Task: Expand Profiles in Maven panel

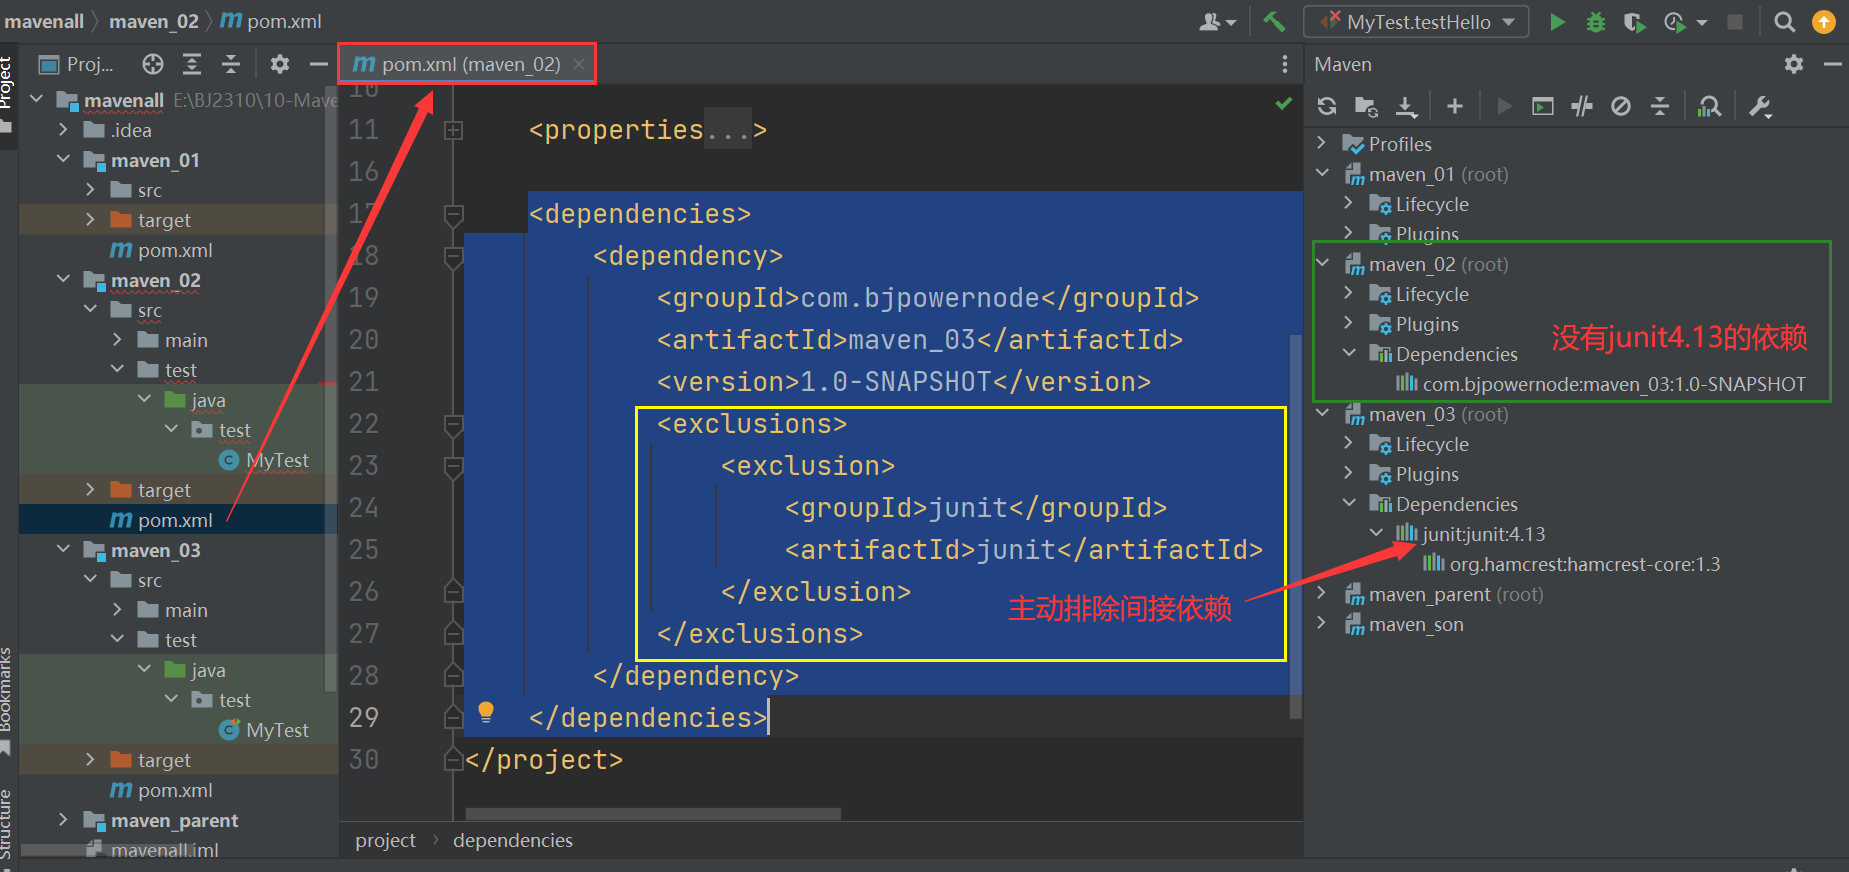Action: (x=1321, y=144)
